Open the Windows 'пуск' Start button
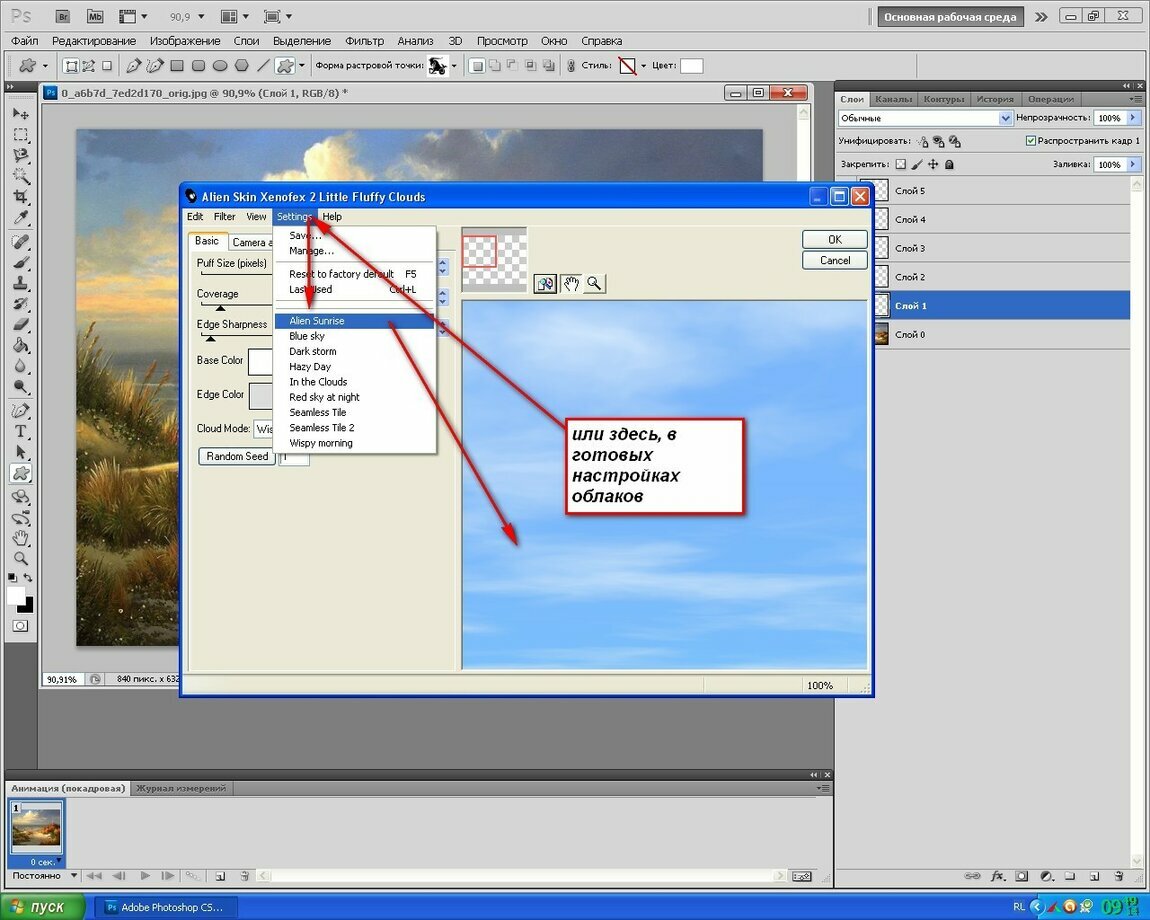The height and width of the screenshot is (920, 1150). click(43, 907)
